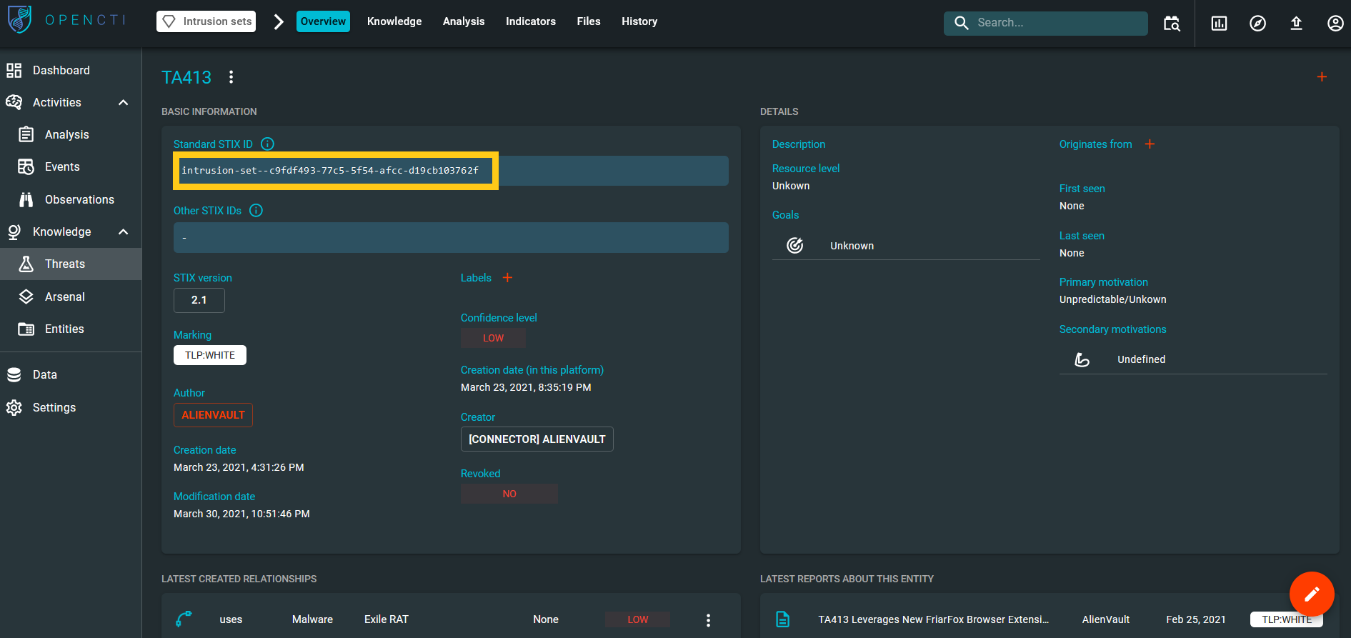Go to Dashboard in sidebar

(x=70, y=70)
